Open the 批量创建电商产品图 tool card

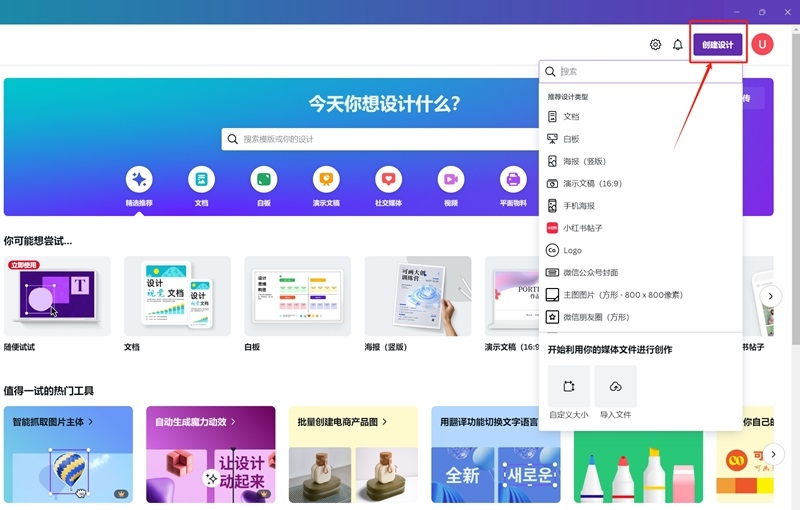353,454
